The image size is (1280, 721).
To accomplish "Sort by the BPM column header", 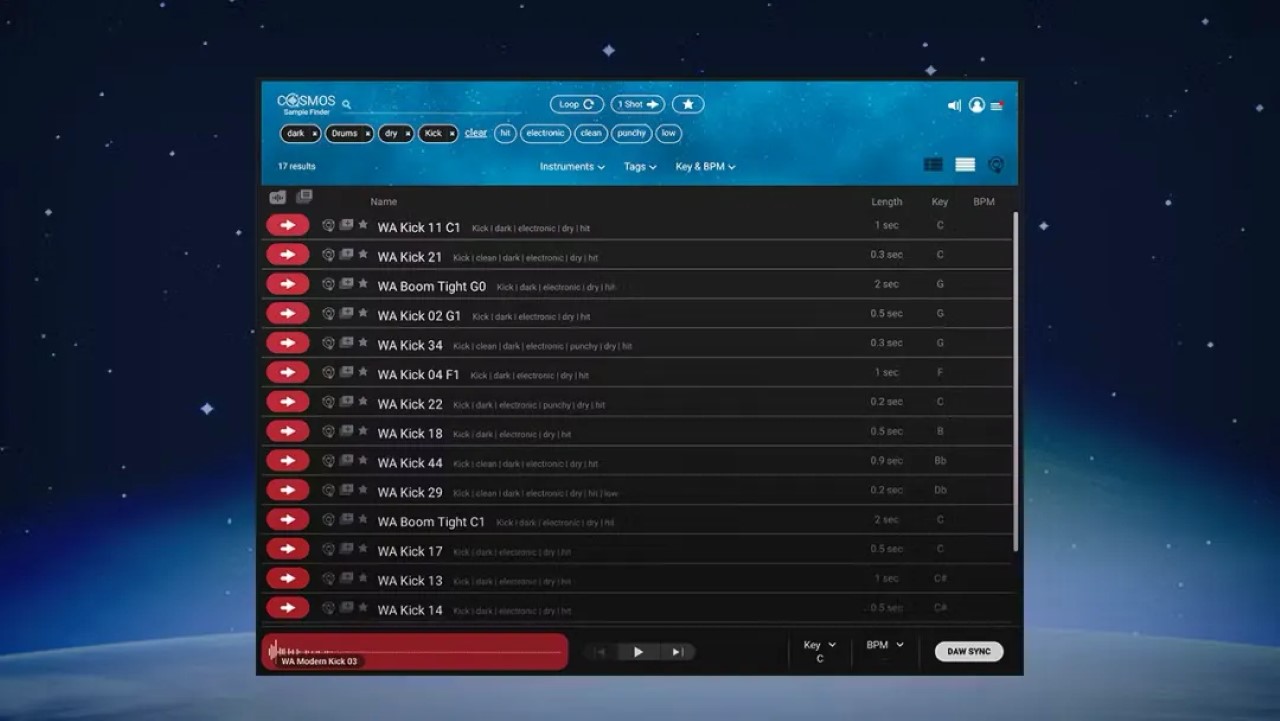I will pos(984,202).
